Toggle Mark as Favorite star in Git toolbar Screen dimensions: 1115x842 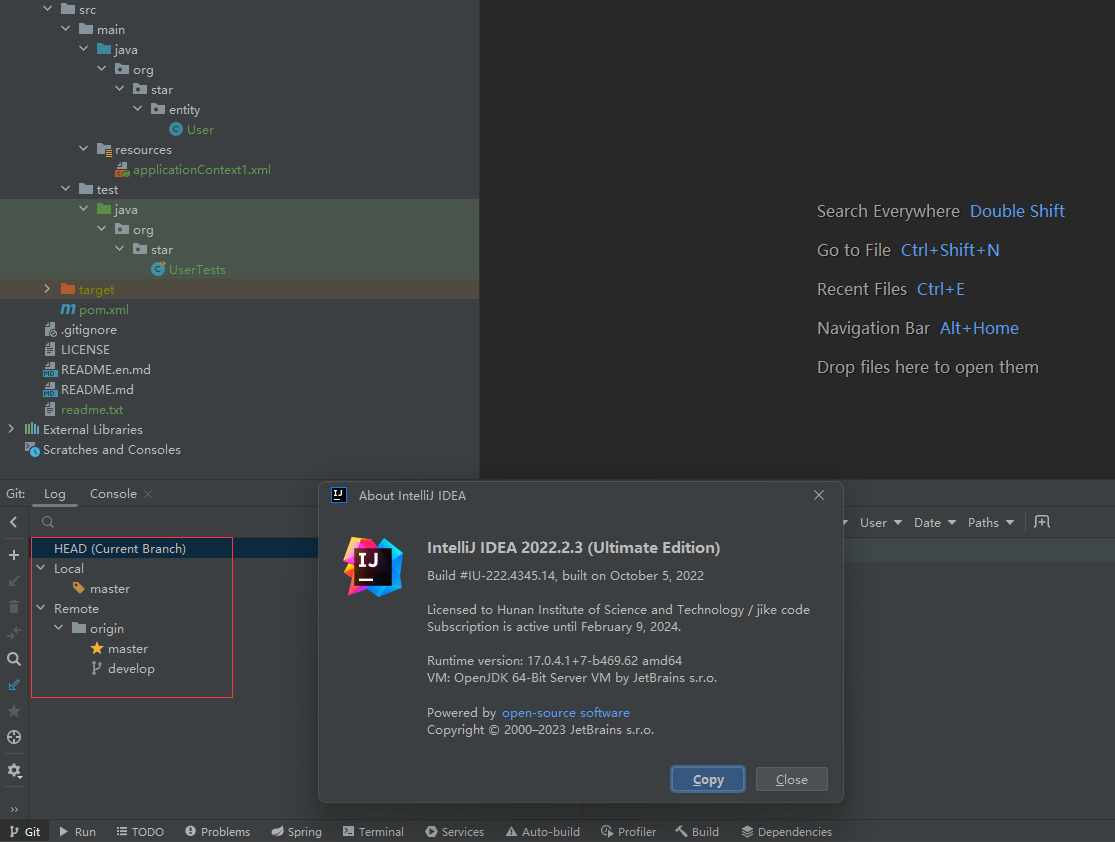coord(14,711)
